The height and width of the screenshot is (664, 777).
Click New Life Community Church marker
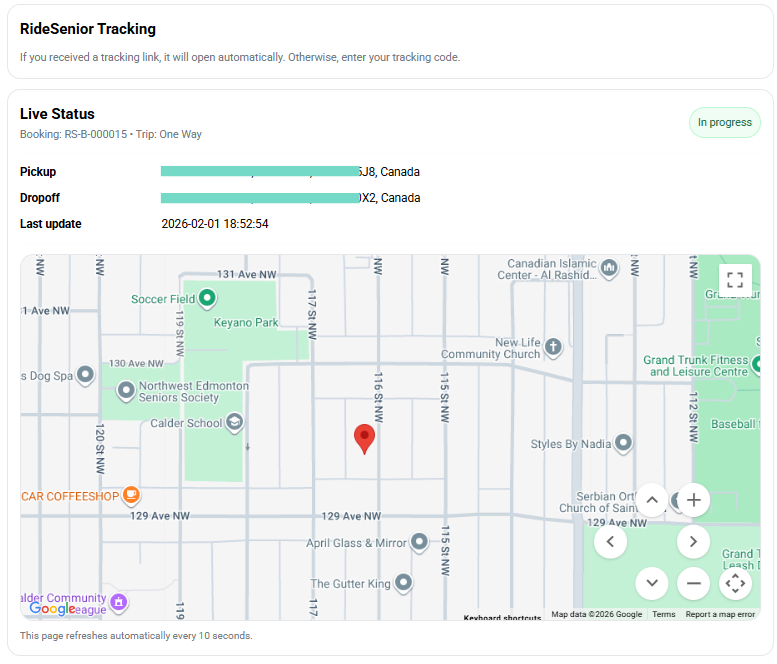[x=553, y=346]
